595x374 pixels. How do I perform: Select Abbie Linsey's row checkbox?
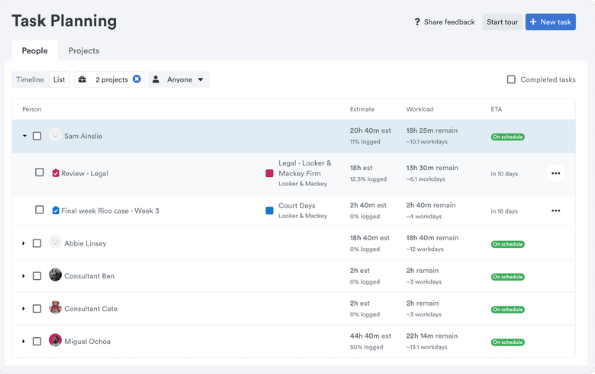[37, 243]
